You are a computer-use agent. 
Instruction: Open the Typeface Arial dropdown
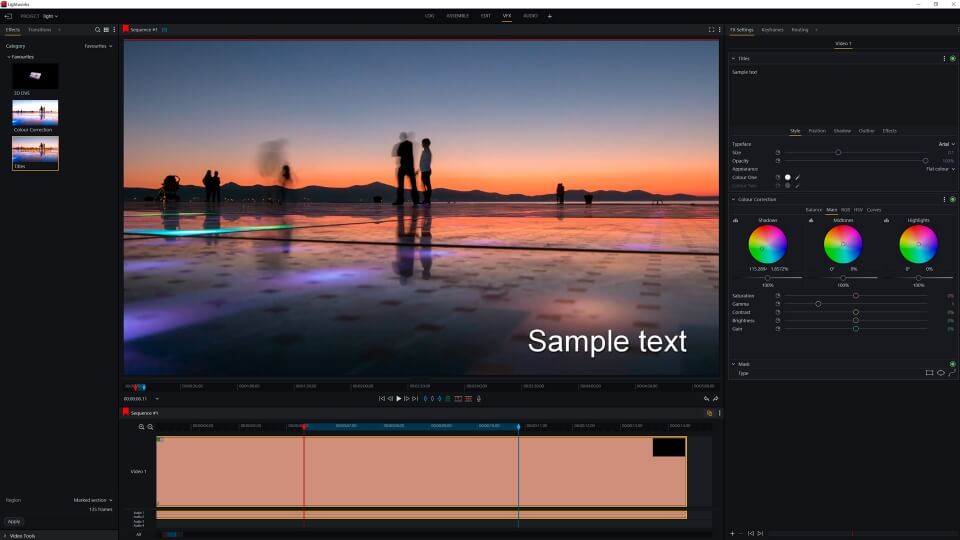coord(946,144)
